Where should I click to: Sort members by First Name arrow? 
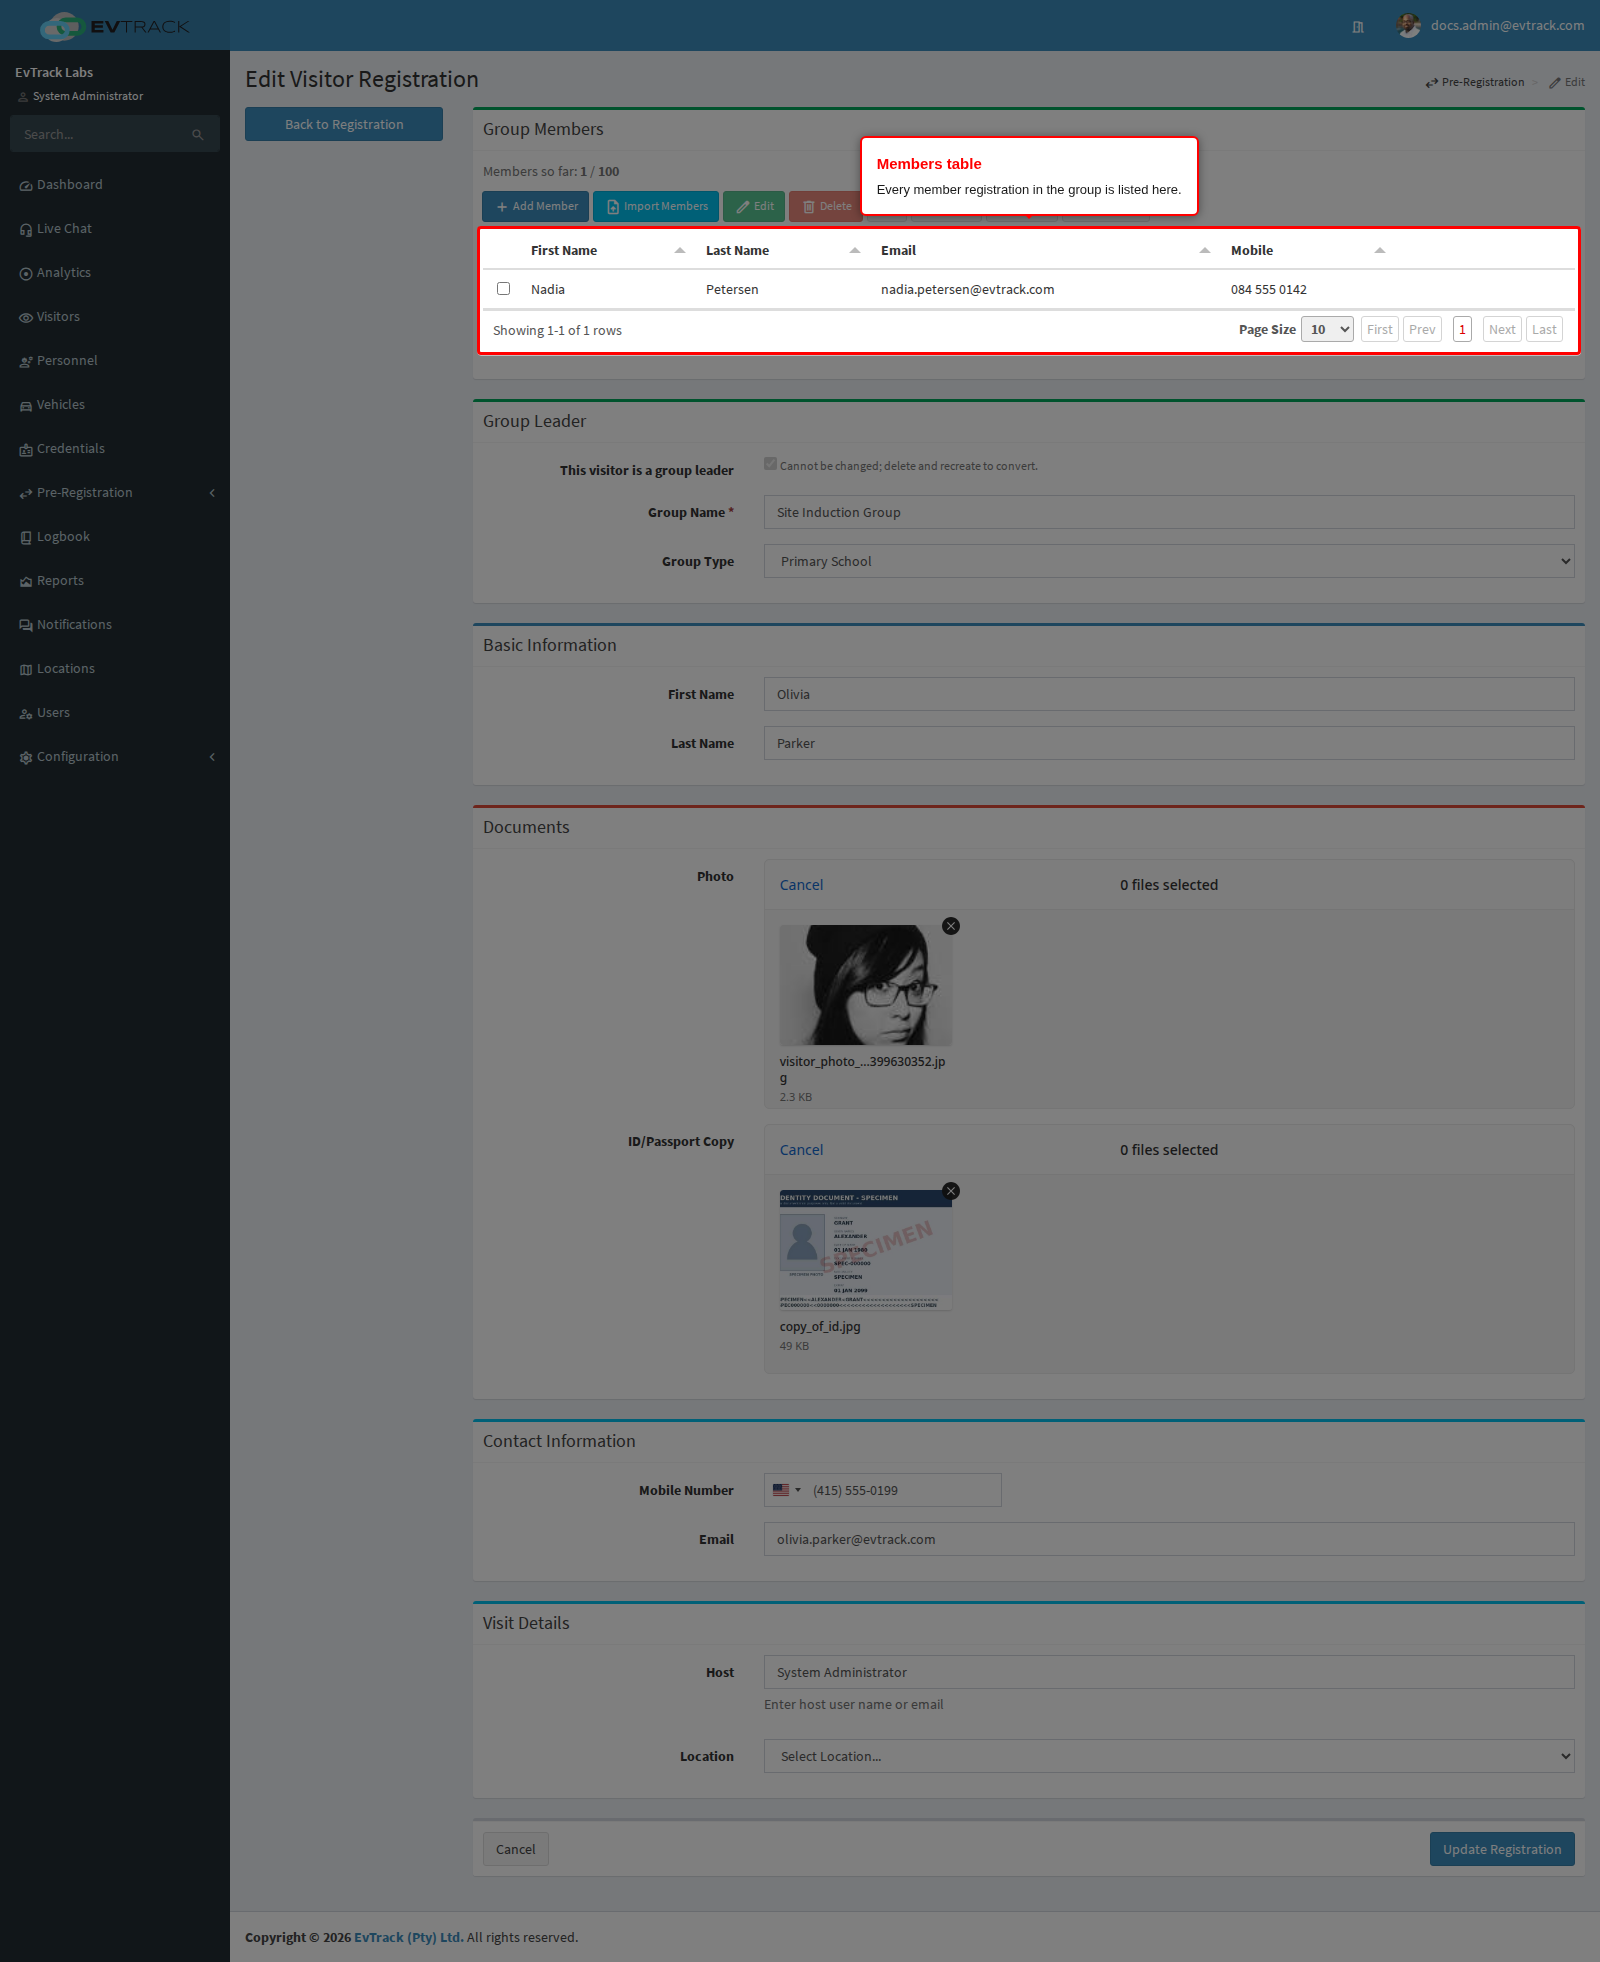(x=680, y=250)
